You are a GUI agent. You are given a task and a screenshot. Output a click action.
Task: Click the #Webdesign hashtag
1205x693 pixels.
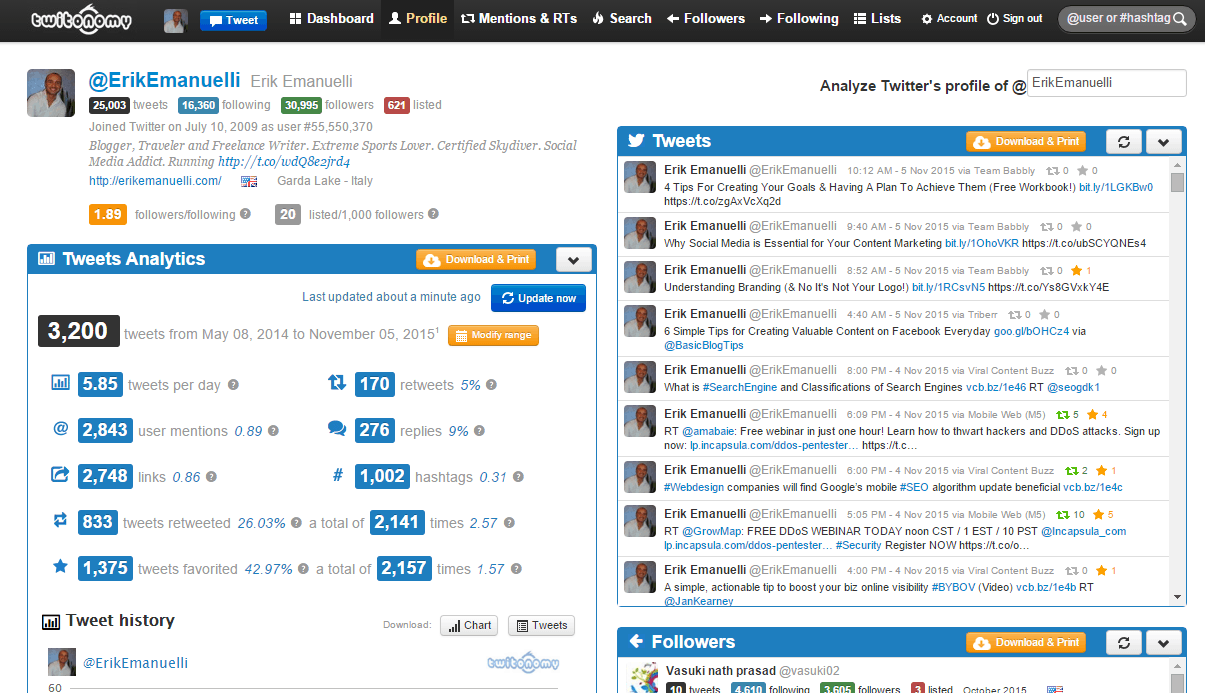[695, 487]
